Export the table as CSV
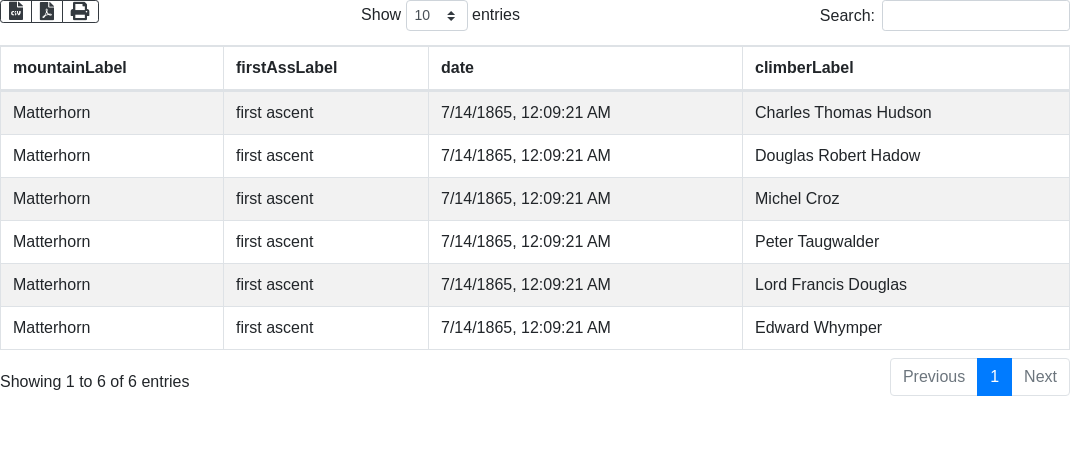1070x450 pixels. pos(16,11)
